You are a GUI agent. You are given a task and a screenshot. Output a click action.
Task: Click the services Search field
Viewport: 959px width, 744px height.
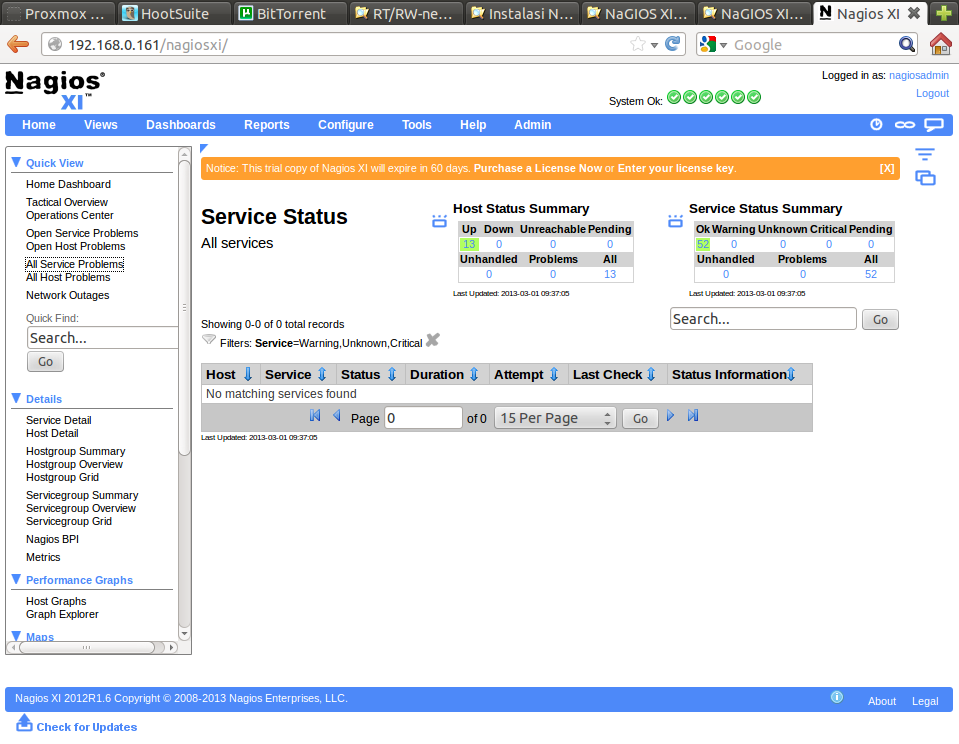point(762,319)
